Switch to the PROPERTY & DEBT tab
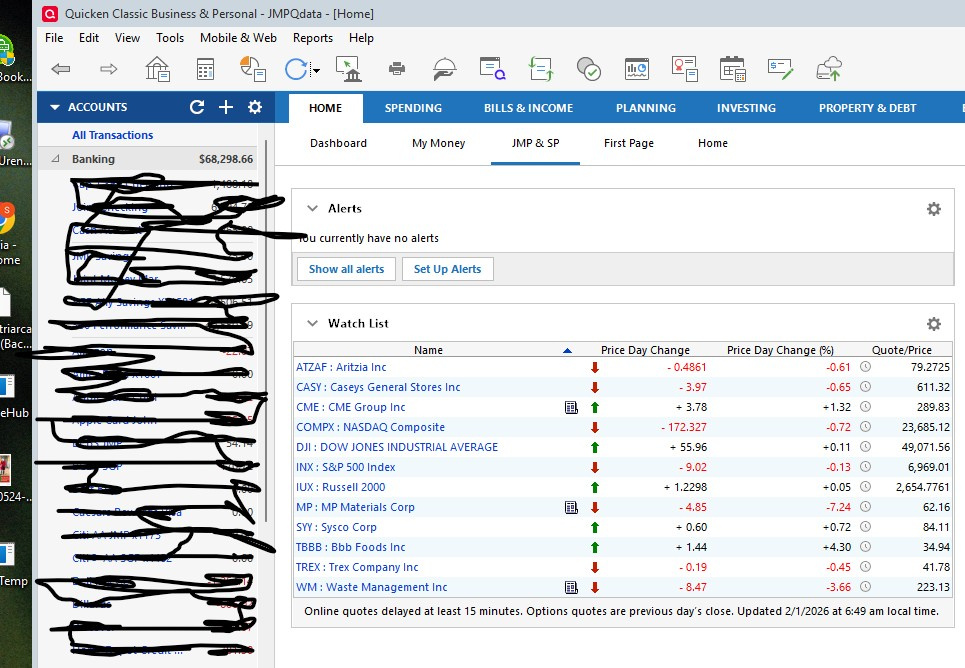 (x=867, y=108)
